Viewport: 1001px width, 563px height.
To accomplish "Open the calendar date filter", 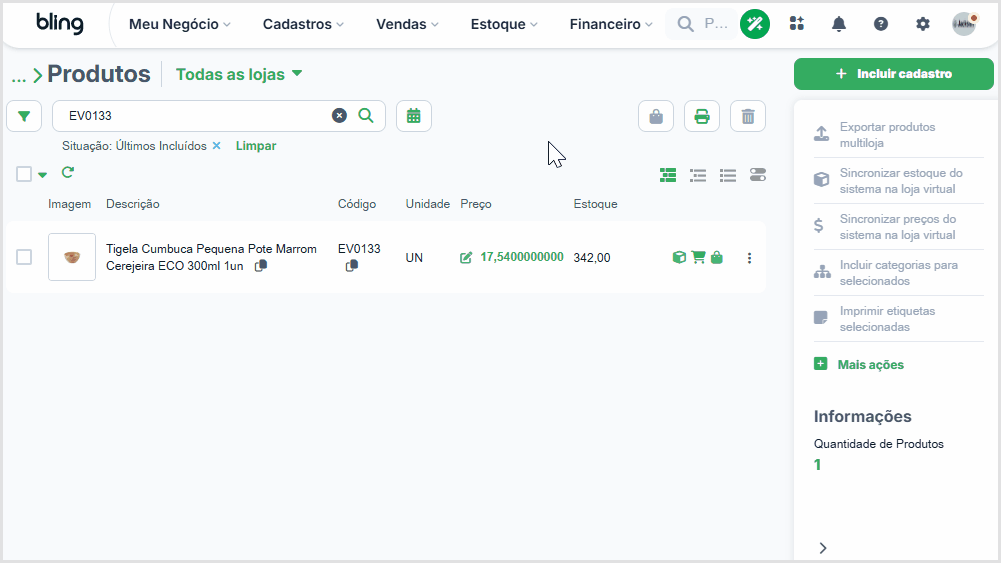I will coord(414,116).
